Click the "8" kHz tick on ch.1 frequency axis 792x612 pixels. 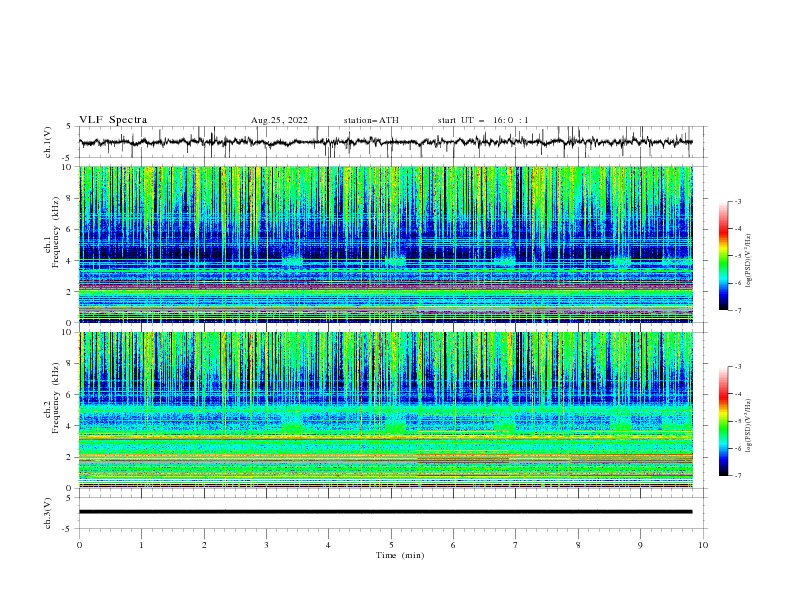pos(71,198)
